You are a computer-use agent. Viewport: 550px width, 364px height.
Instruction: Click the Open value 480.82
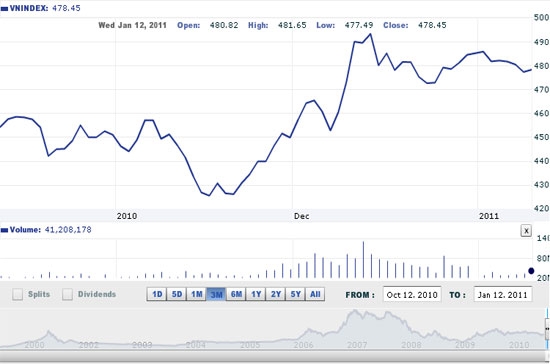coord(224,25)
